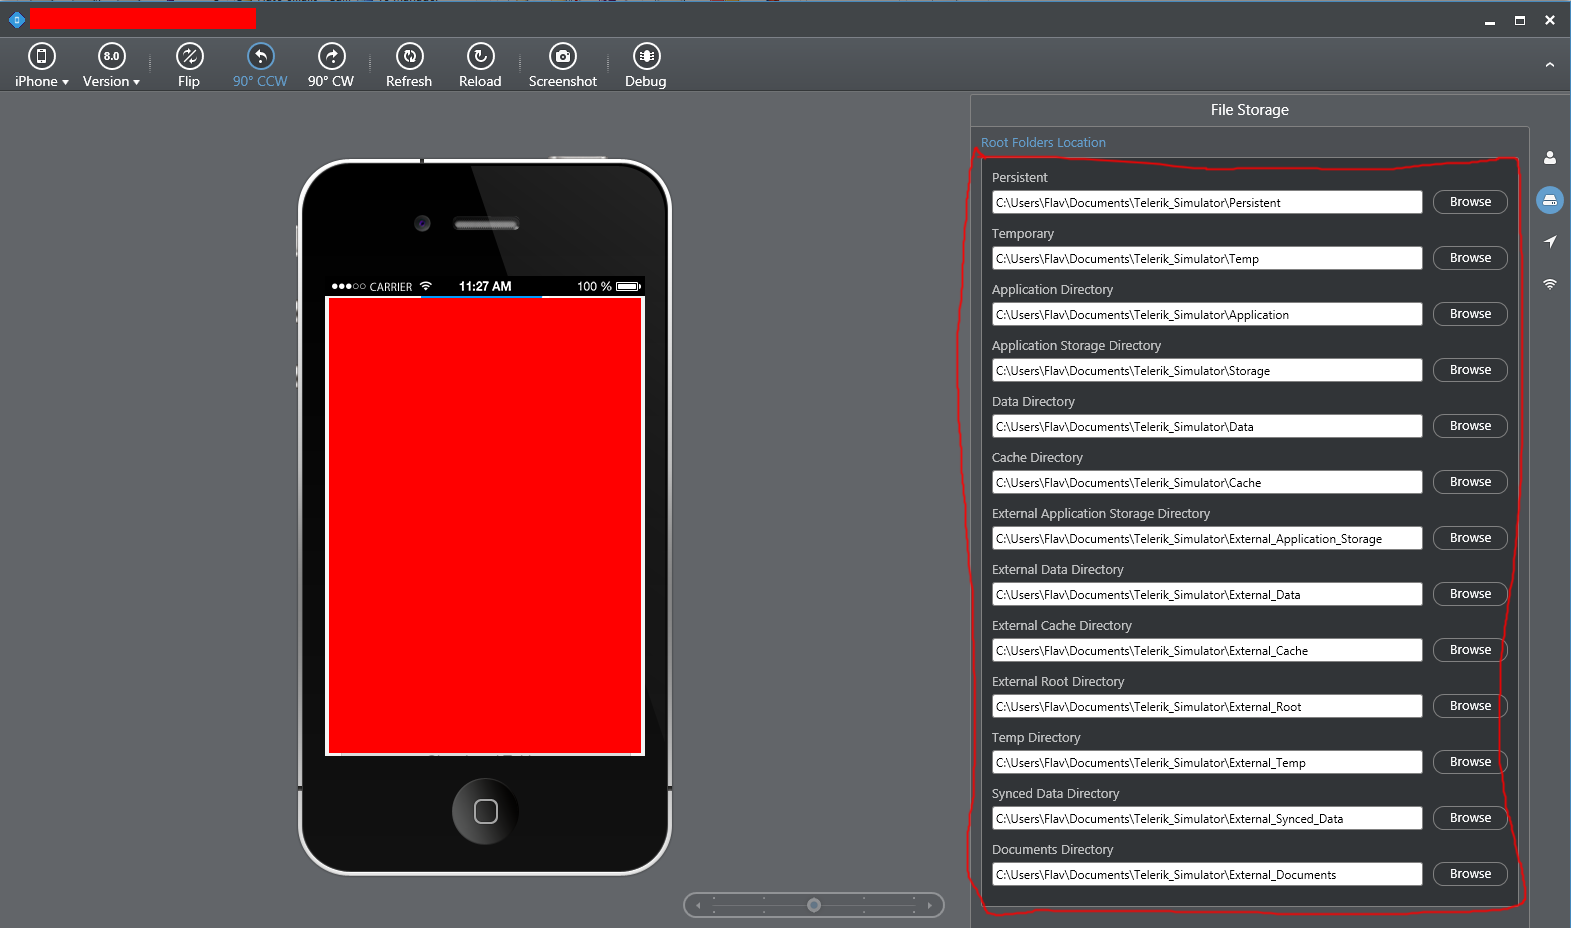
Task: Click the CARRIER label on phone status bar
Action: click(x=391, y=287)
